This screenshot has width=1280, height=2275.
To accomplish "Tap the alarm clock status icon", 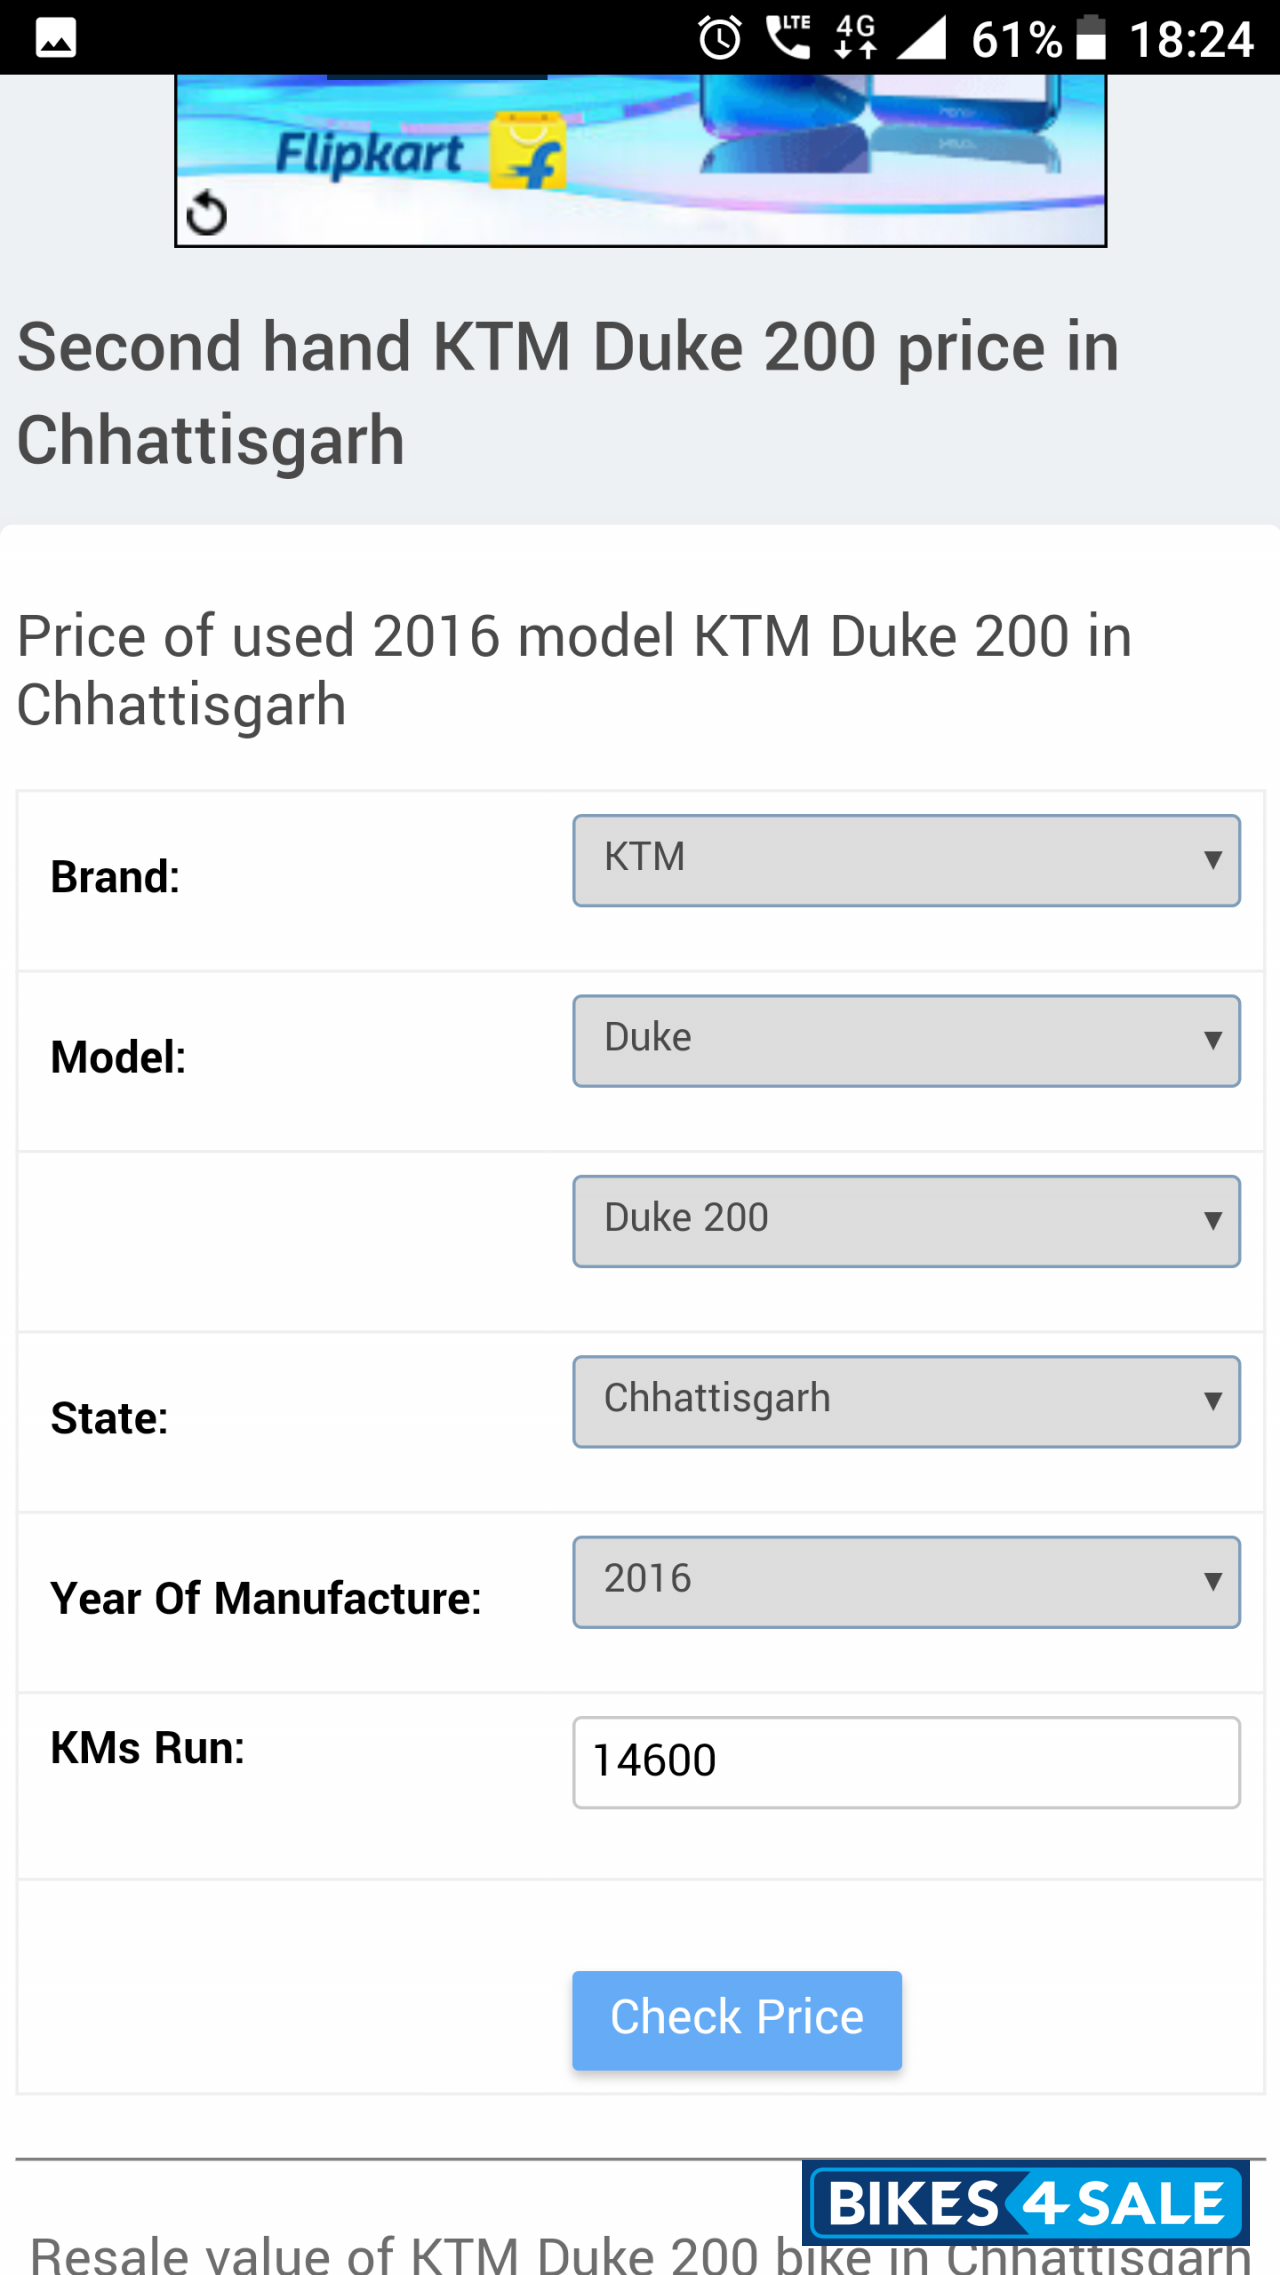I will point(720,39).
